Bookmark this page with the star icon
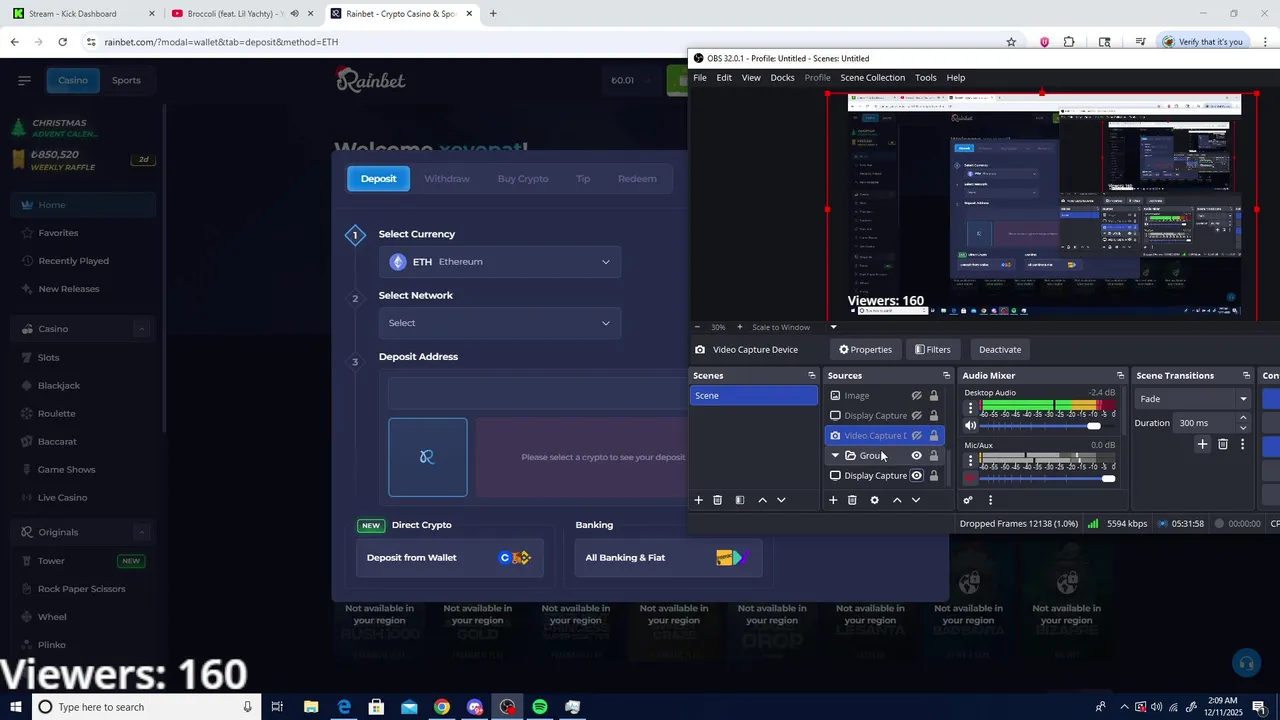Screen dimensions: 1280x720 (1011, 42)
